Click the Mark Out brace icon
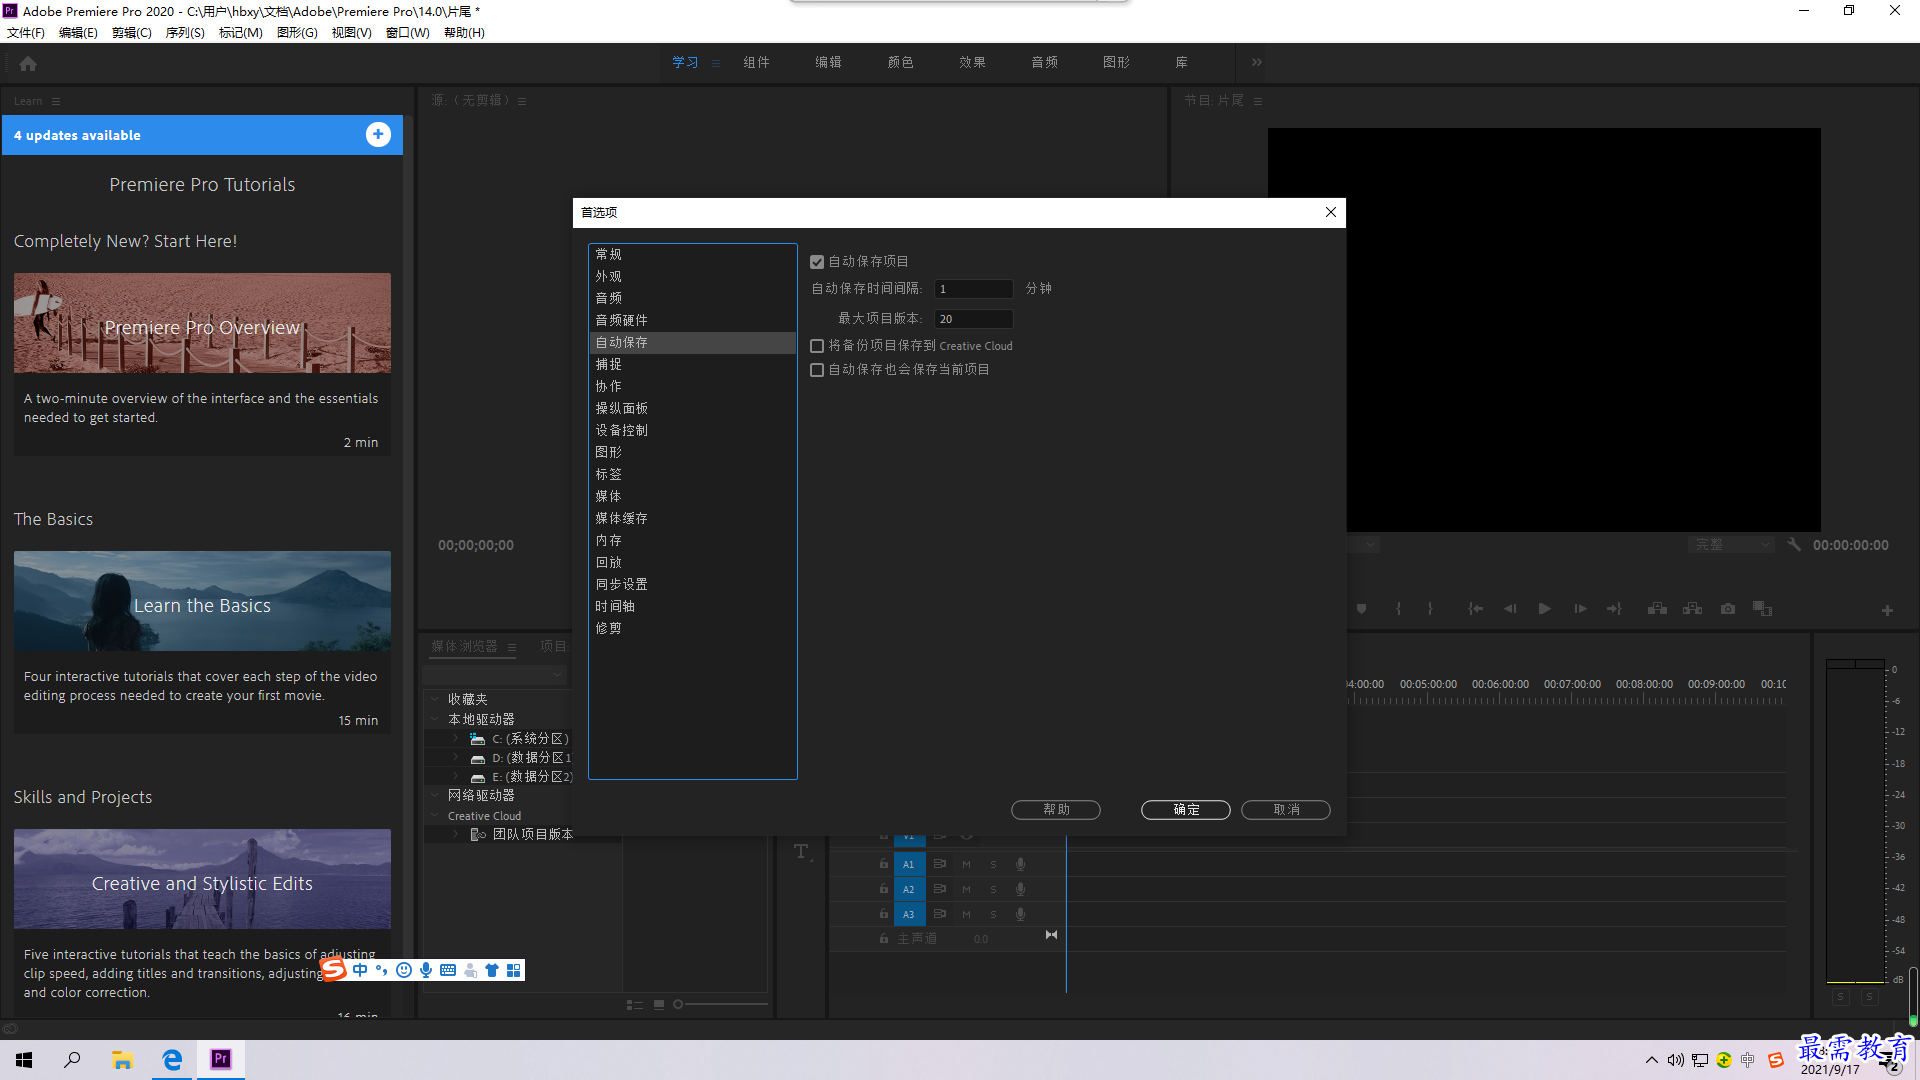Image resolution: width=1920 pixels, height=1080 pixels. 1430,609
